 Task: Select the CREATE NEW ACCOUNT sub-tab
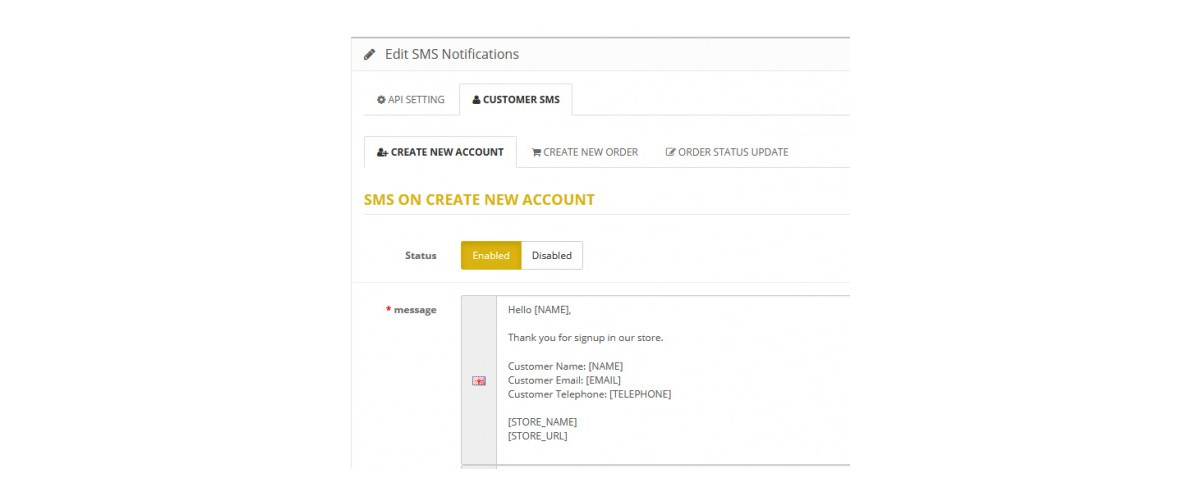[x=440, y=152]
